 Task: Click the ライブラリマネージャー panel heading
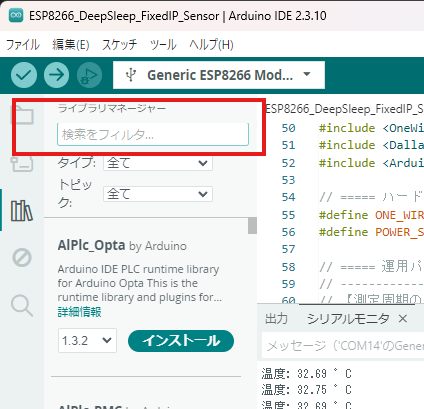coord(112,108)
